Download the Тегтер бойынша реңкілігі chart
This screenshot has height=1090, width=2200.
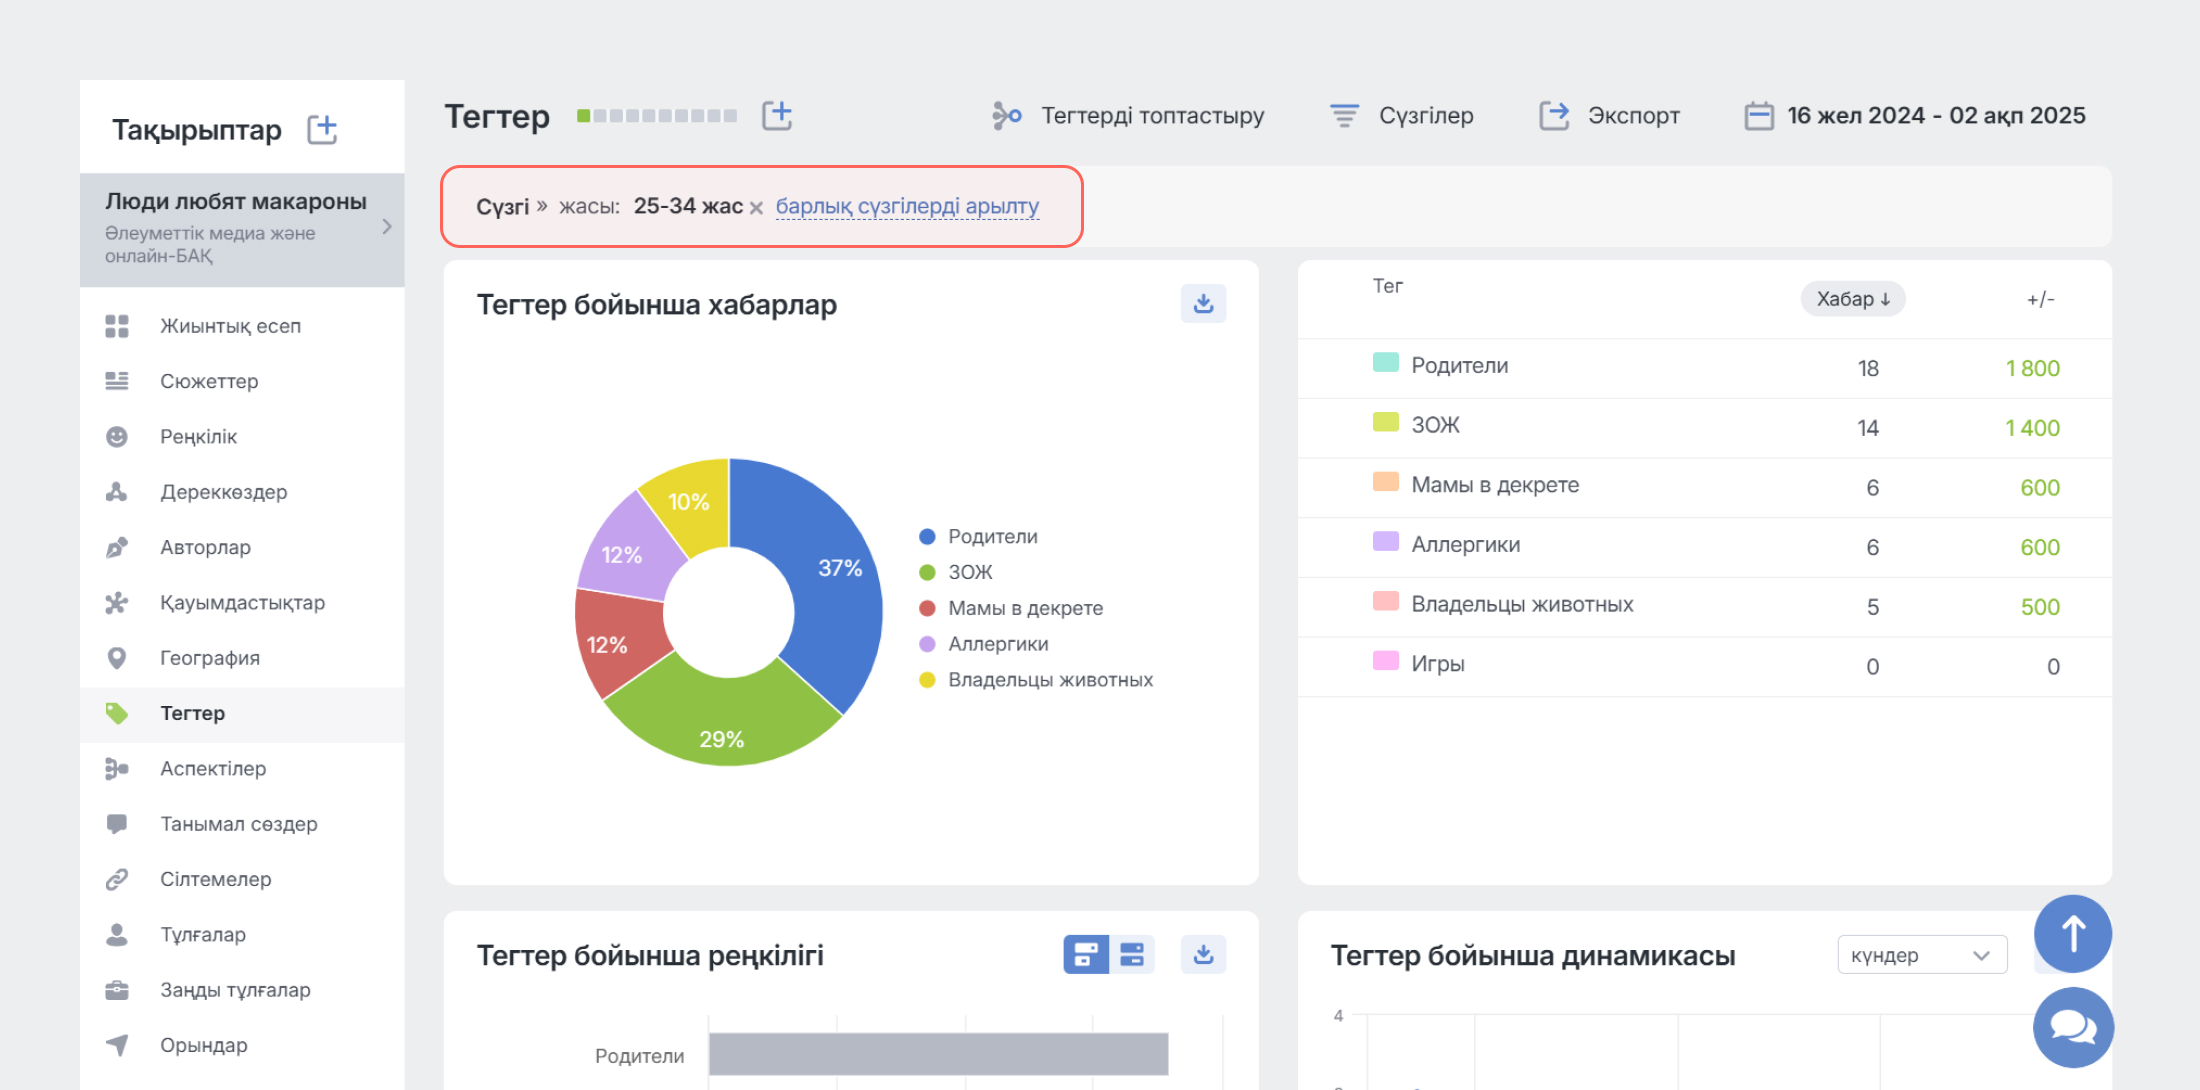point(1203,954)
